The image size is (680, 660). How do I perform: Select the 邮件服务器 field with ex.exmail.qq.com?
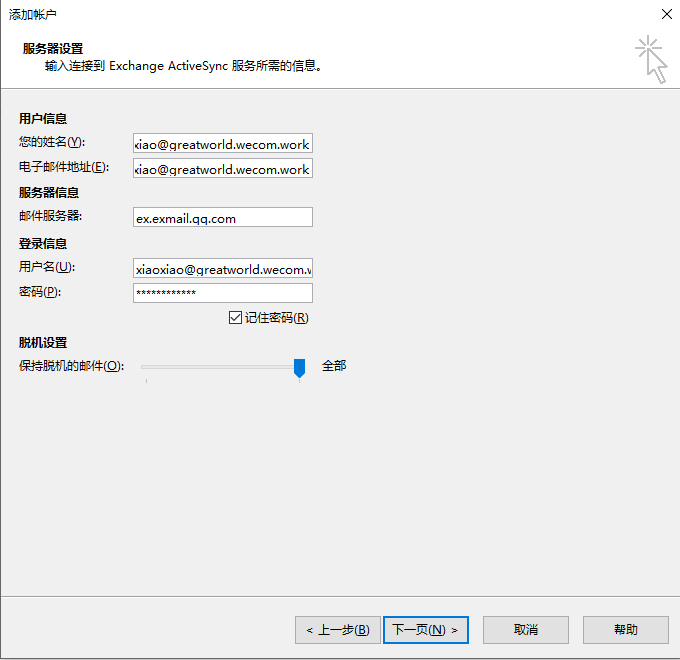click(222, 218)
